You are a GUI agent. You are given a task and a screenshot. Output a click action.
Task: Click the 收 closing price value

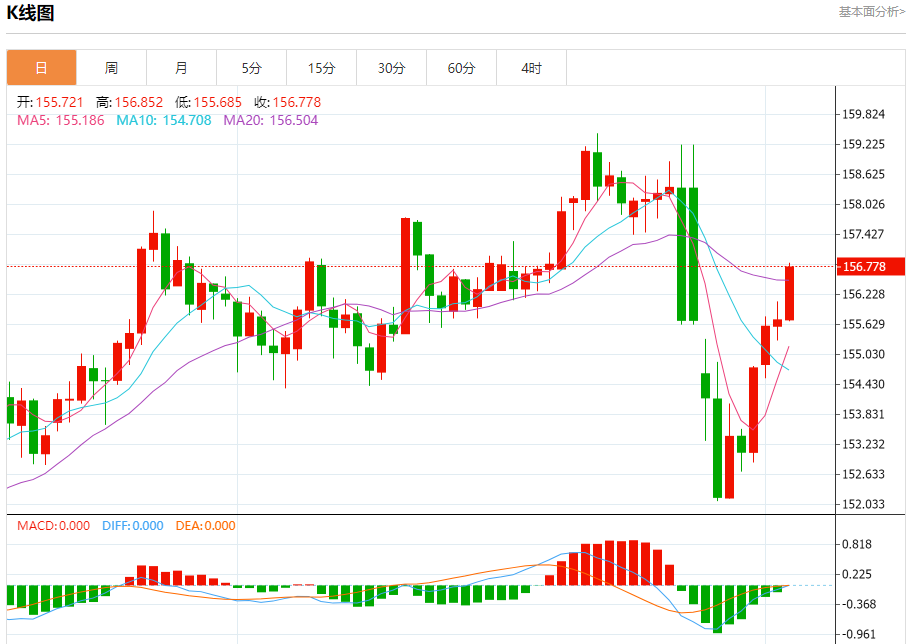click(x=288, y=102)
